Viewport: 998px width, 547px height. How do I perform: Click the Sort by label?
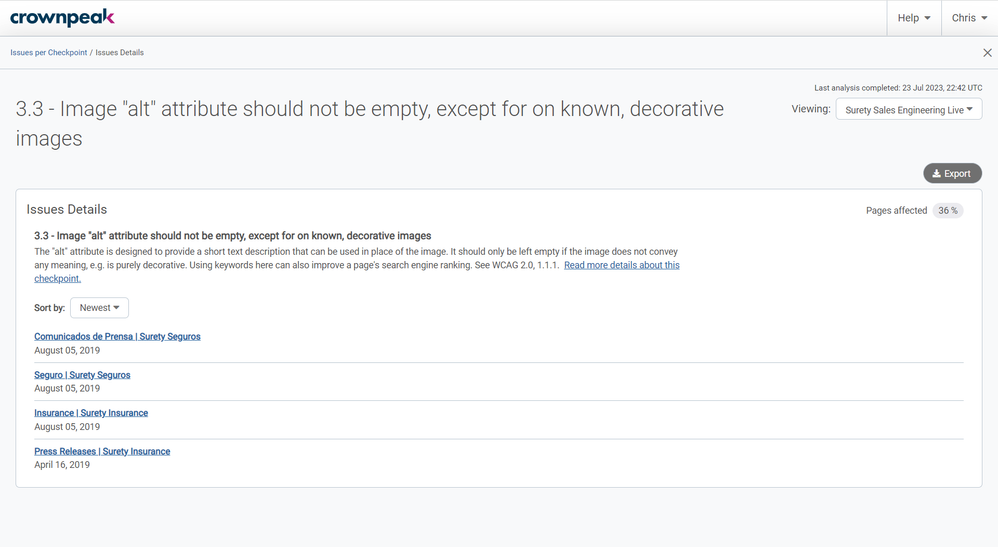coord(50,308)
